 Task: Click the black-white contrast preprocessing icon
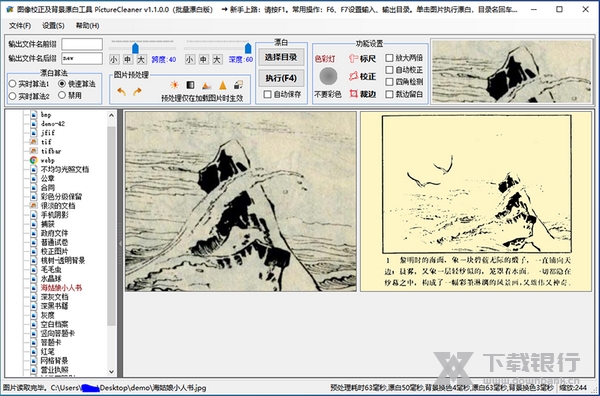click(x=190, y=85)
